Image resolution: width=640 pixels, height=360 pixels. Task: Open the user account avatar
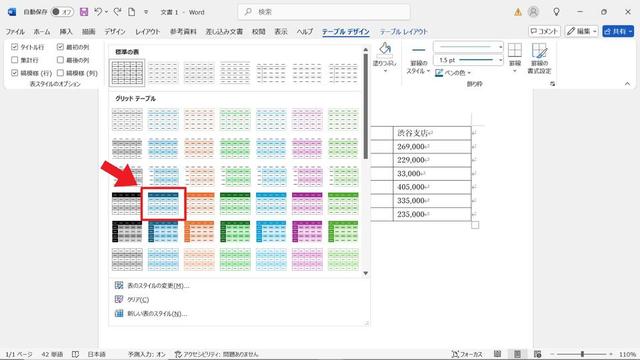(x=533, y=12)
